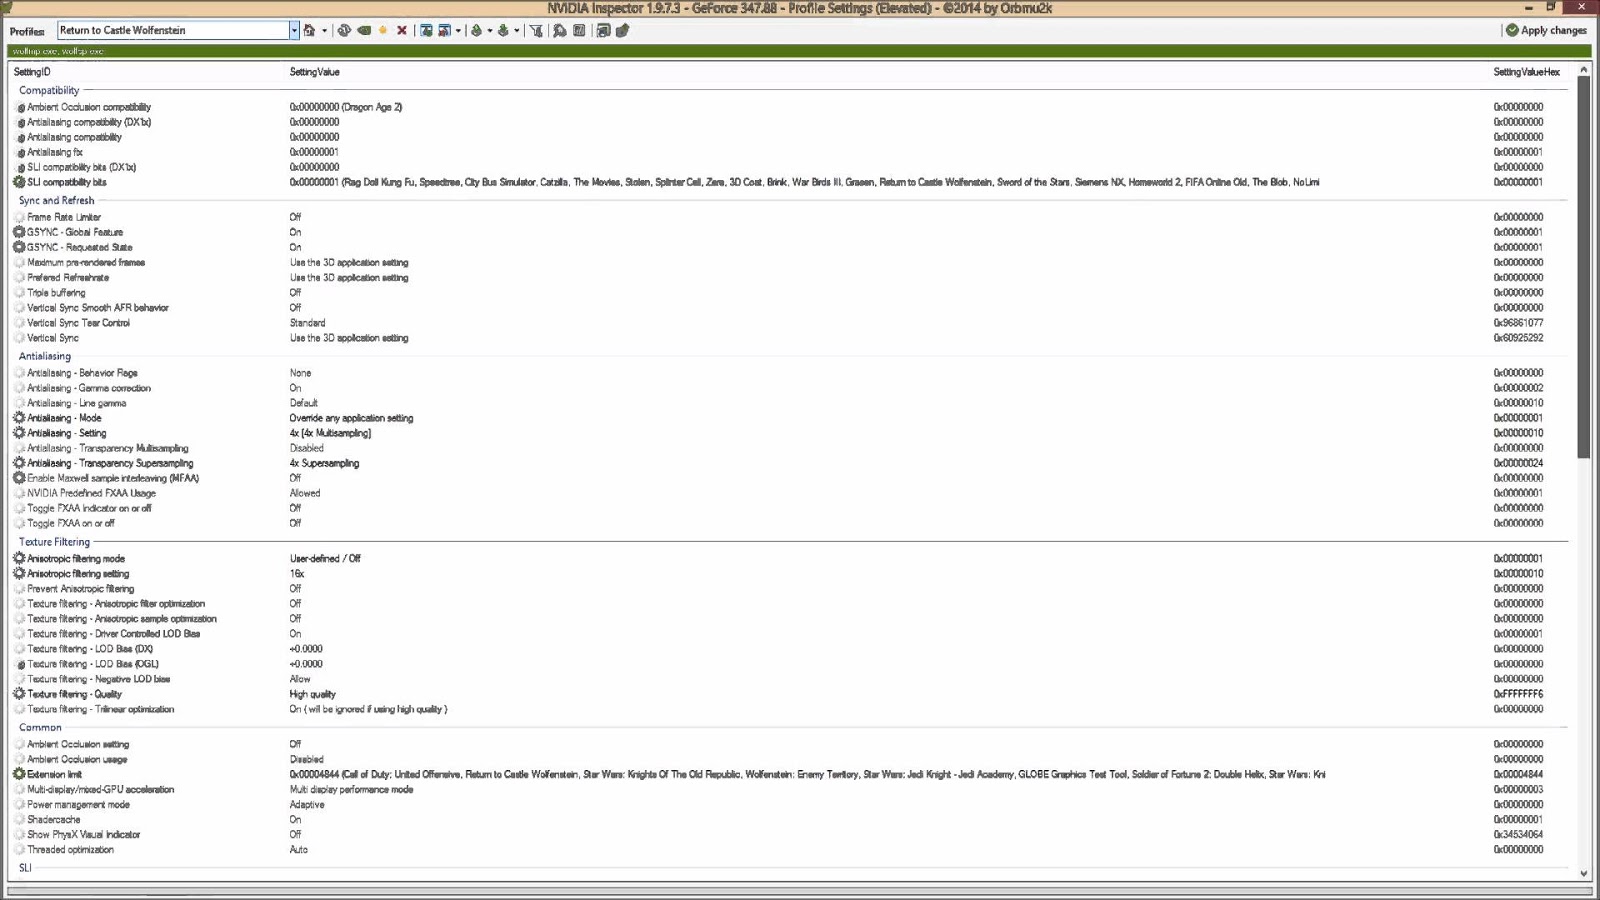Open the import profiles dropdown arrow
The height and width of the screenshot is (900, 1600).
coord(516,31)
